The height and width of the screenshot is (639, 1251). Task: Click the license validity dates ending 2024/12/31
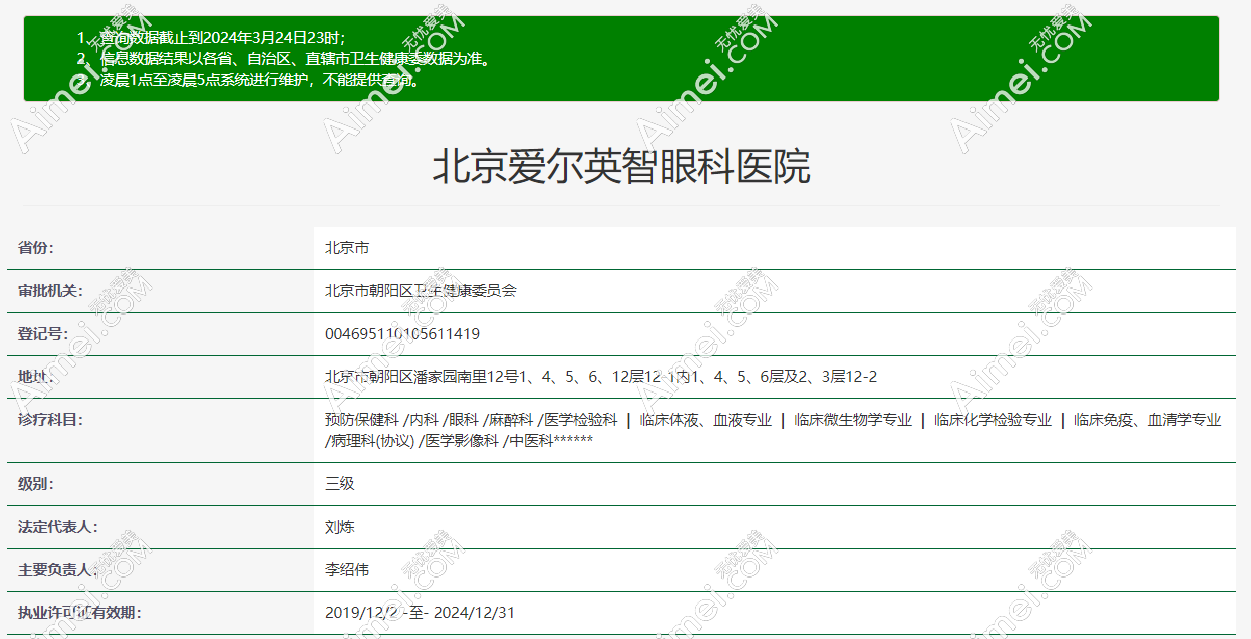420,613
